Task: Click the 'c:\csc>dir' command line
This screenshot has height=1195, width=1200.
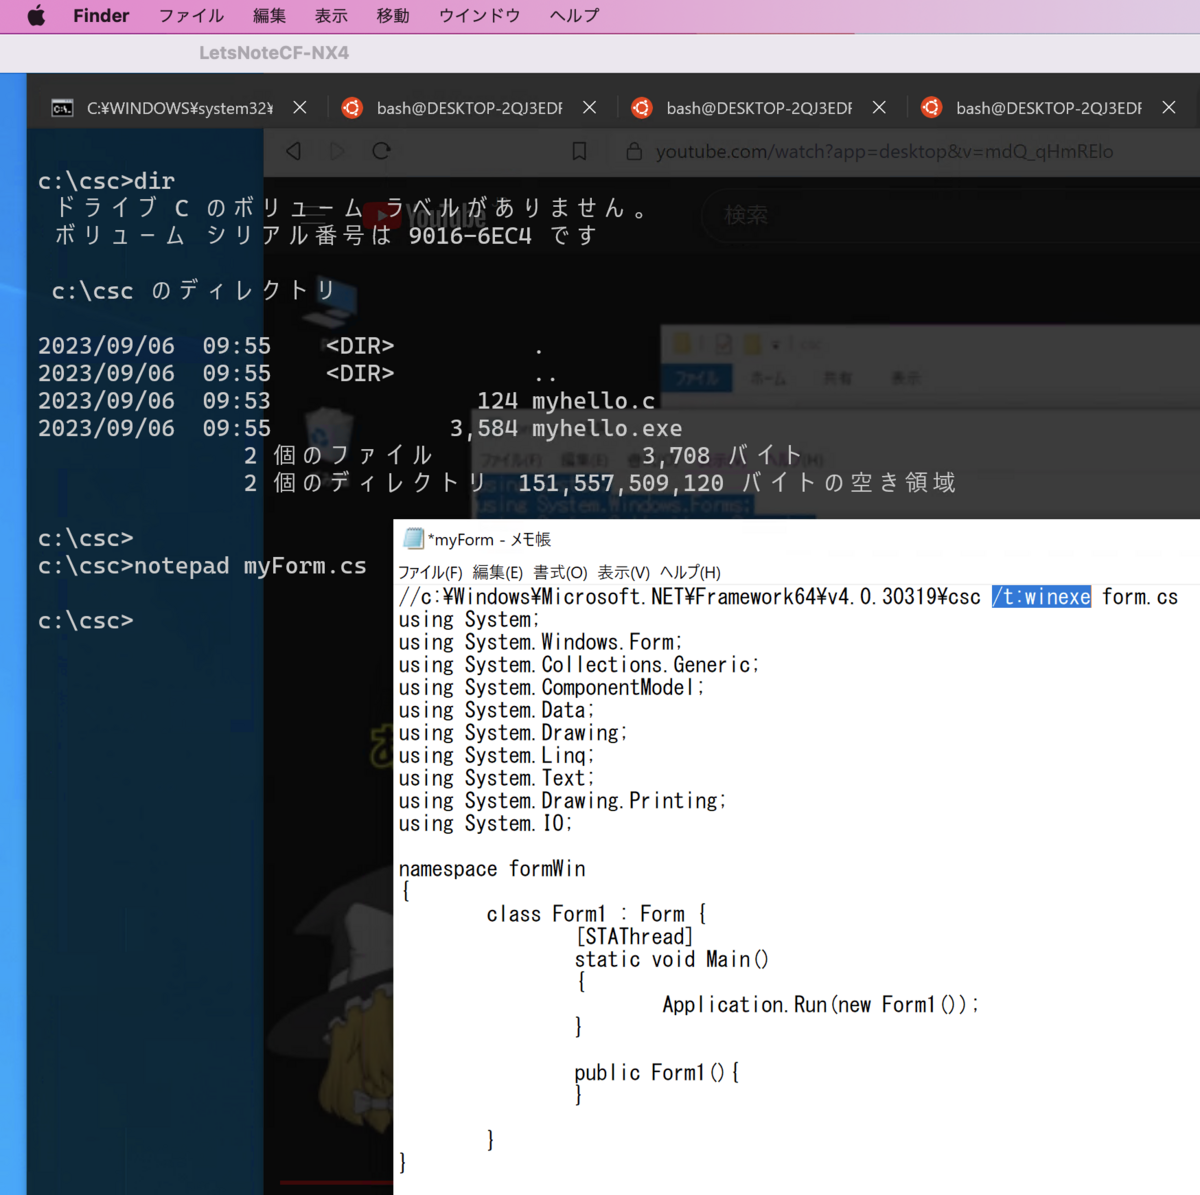Action: point(106,181)
